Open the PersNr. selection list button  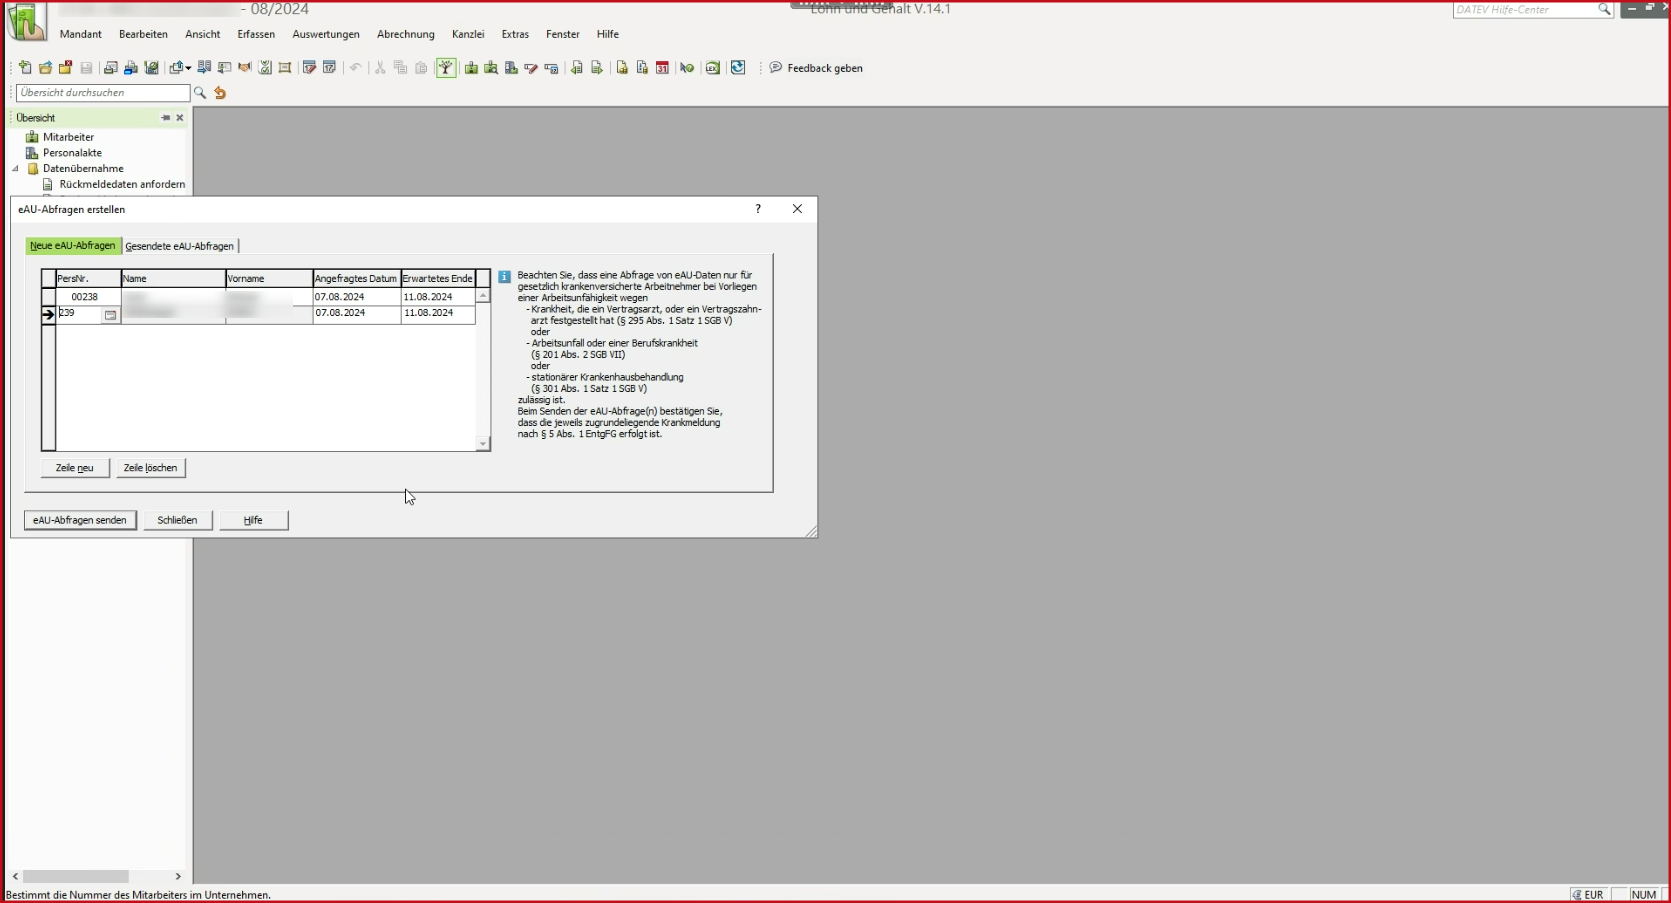coord(111,315)
